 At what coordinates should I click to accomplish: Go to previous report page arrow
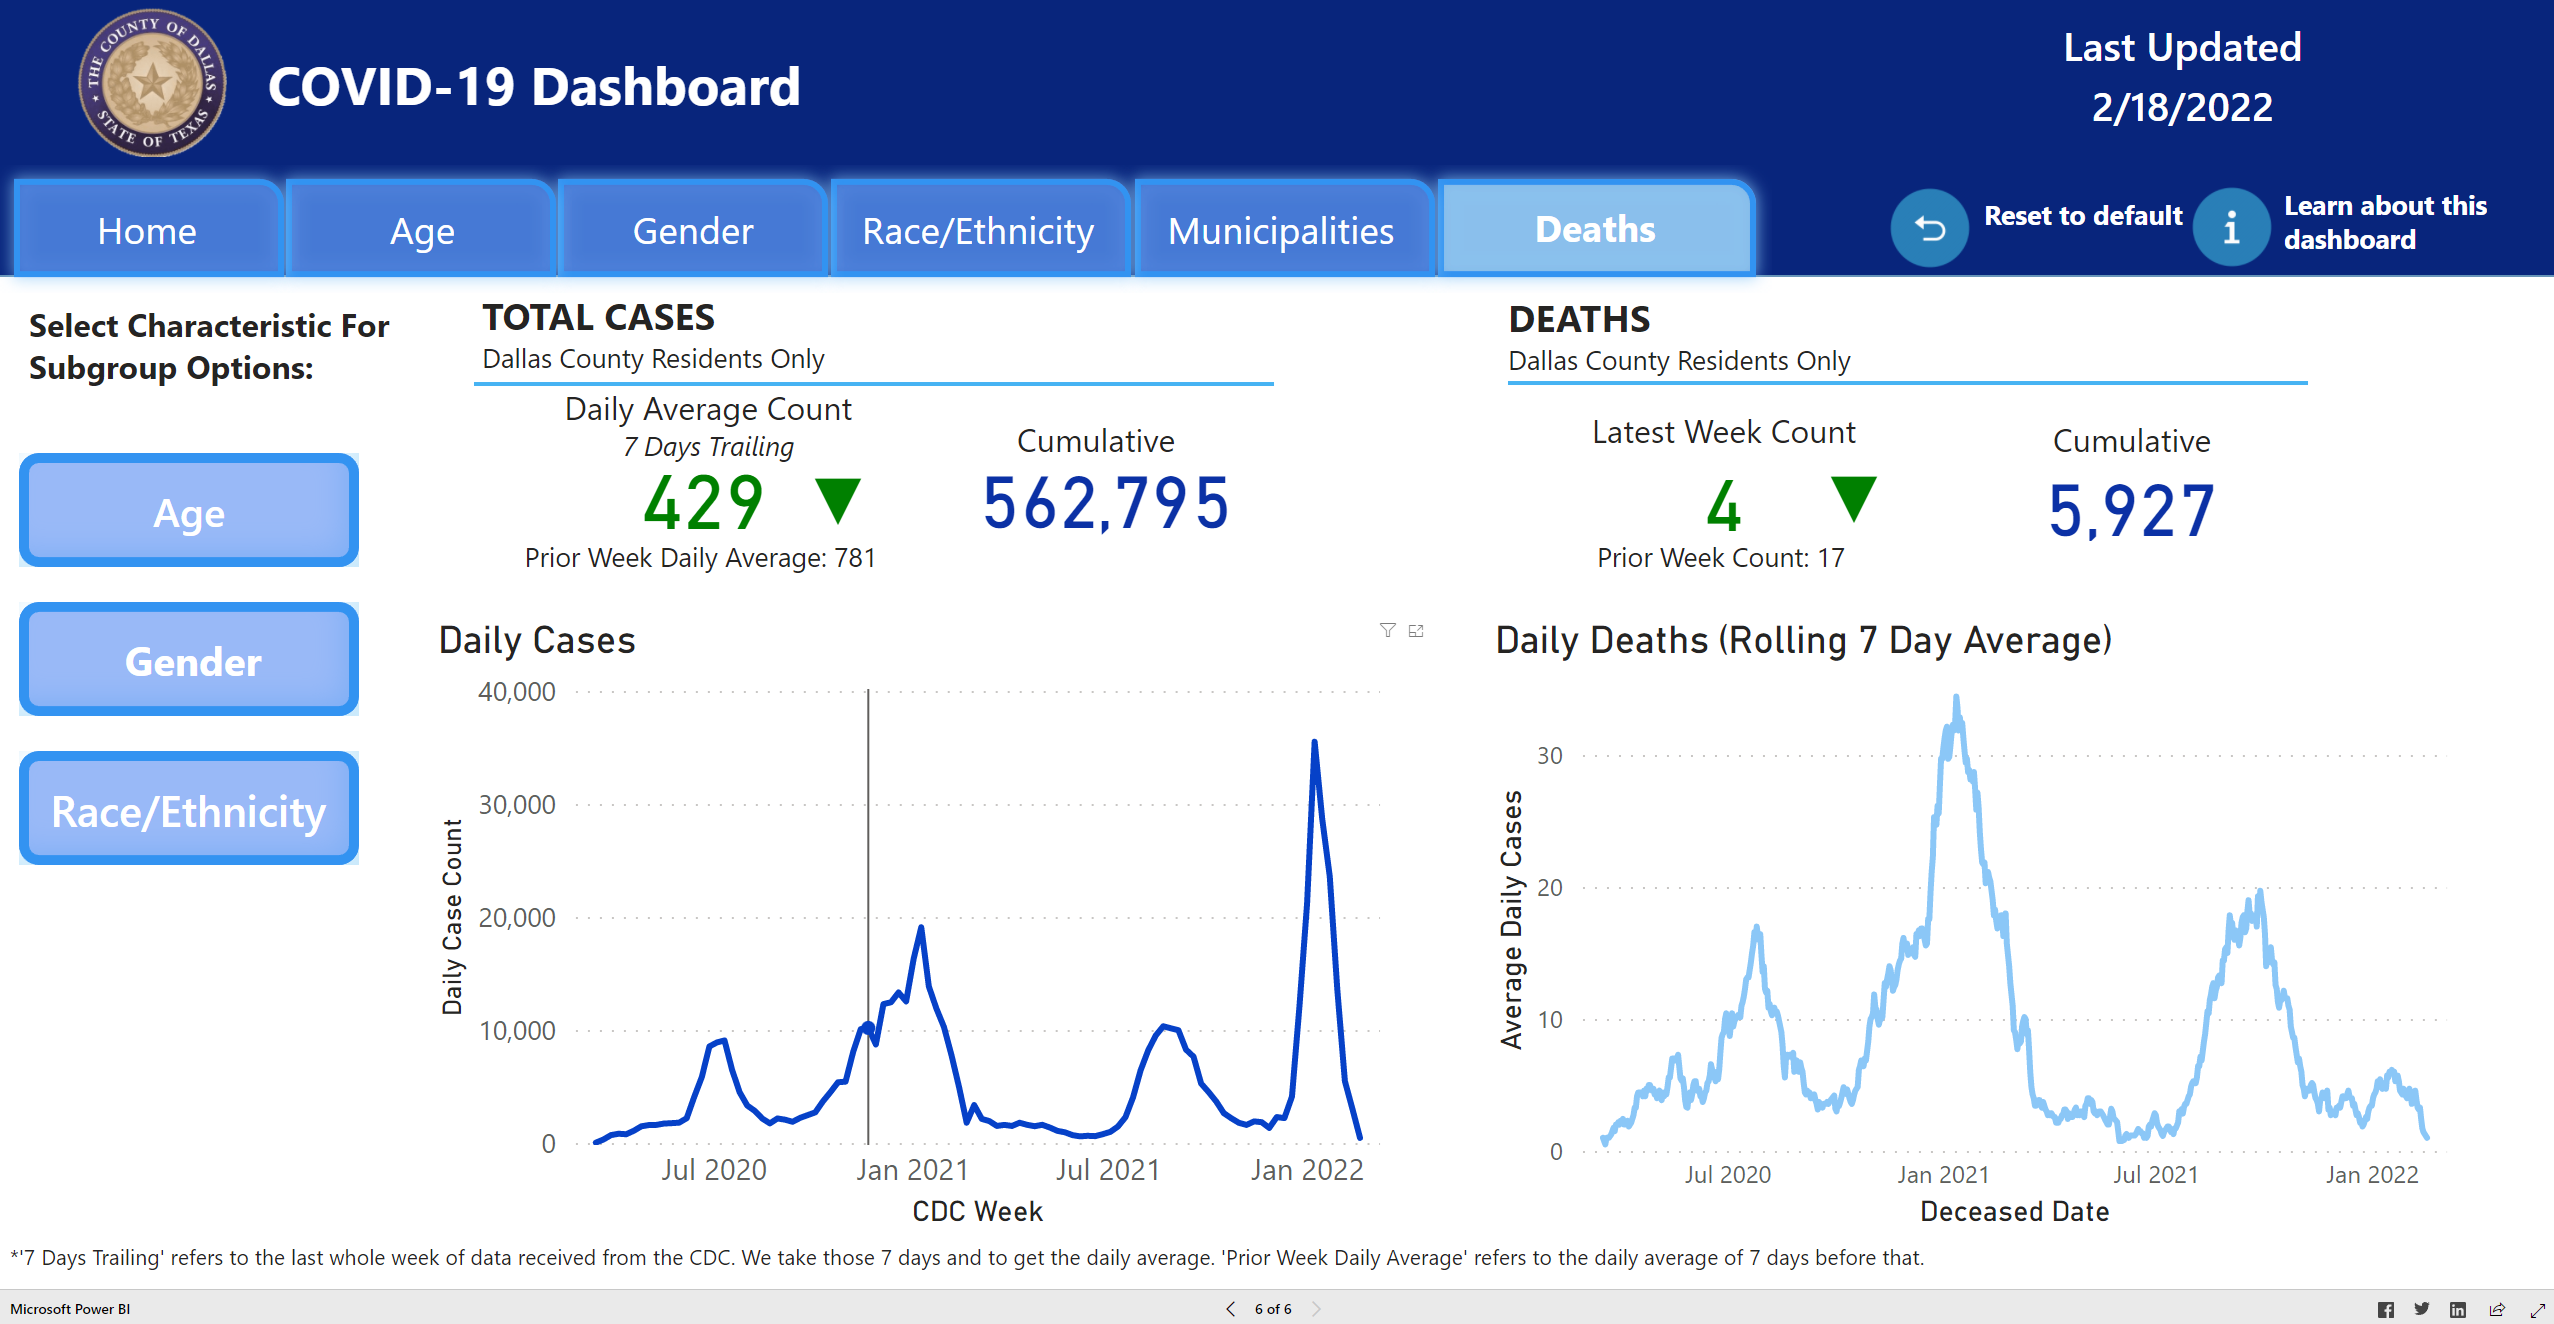(x=1231, y=1309)
